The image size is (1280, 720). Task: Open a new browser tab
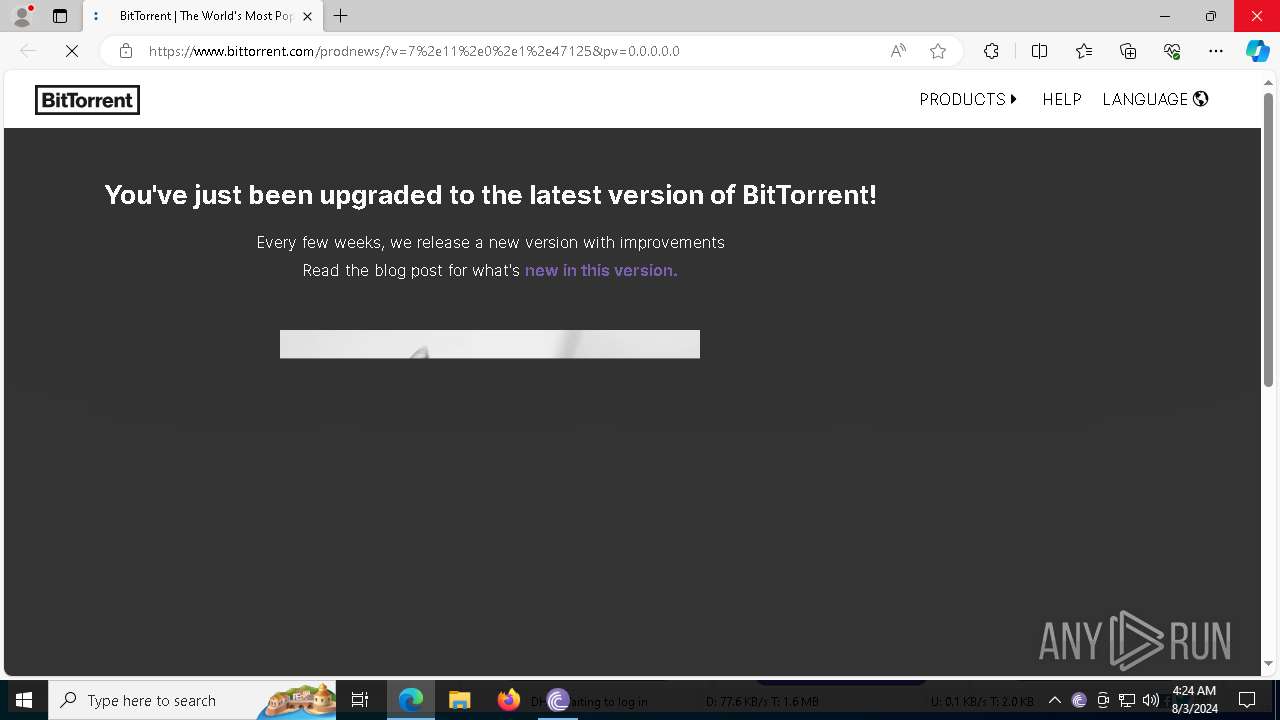[x=341, y=16]
